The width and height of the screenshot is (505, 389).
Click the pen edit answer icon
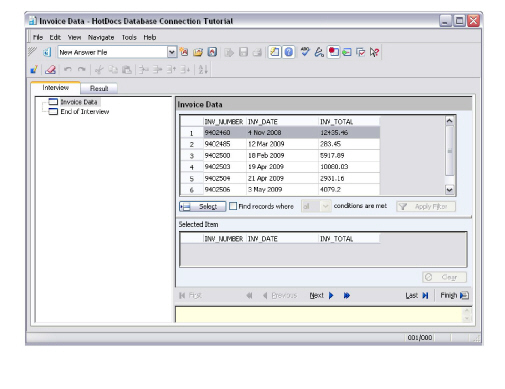pos(319,52)
